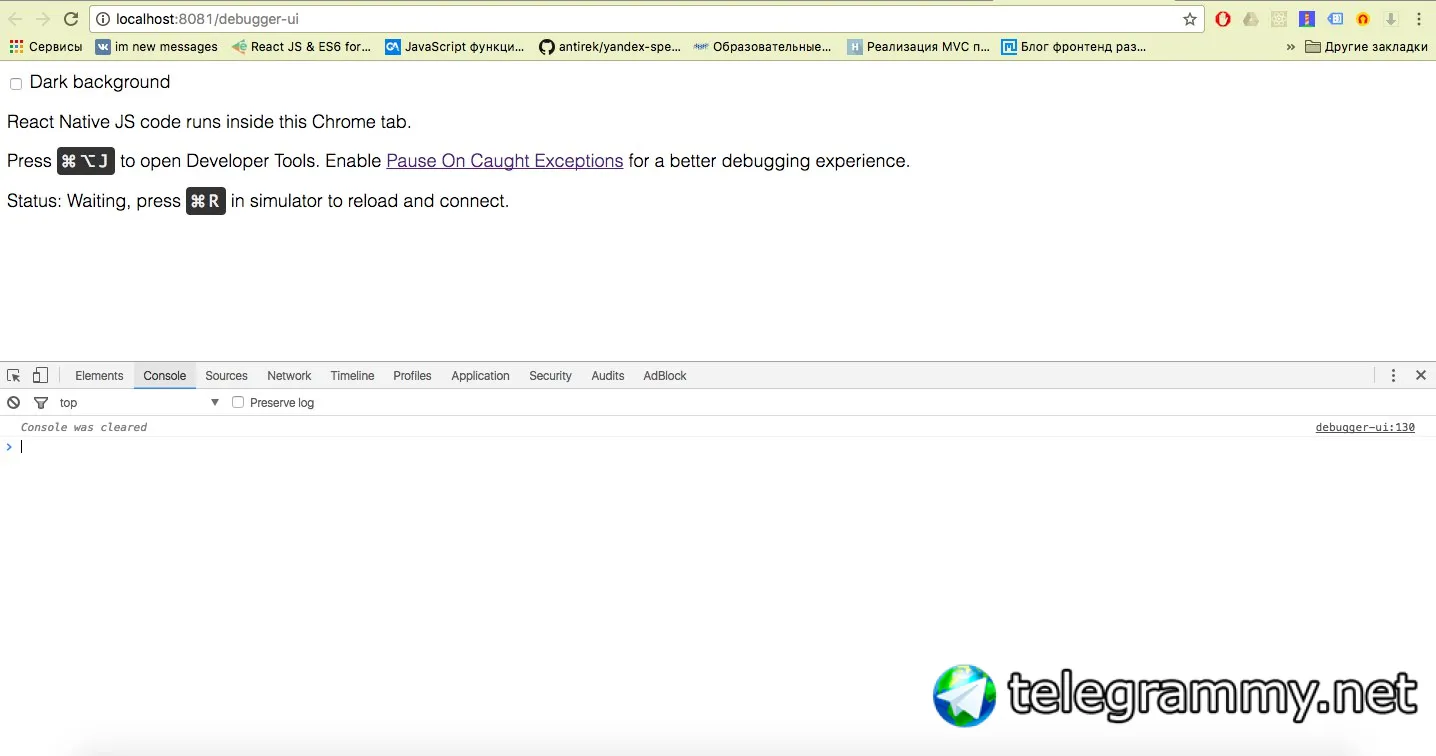1436x756 pixels.
Task: Go to the Profiles tab
Action: pyautogui.click(x=413, y=376)
